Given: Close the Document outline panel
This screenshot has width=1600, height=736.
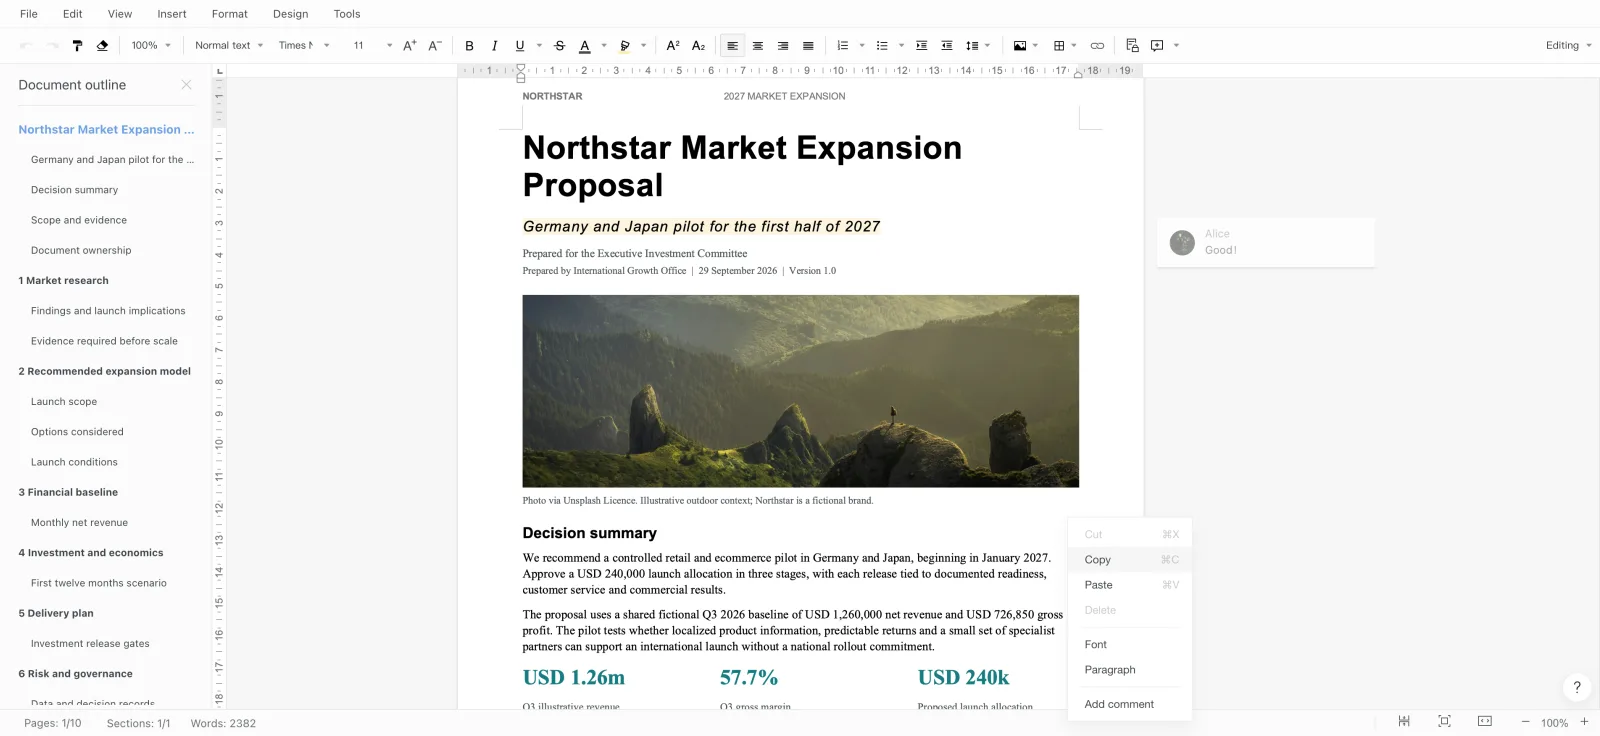Looking at the screenshot, I should (x=186, y=85).
